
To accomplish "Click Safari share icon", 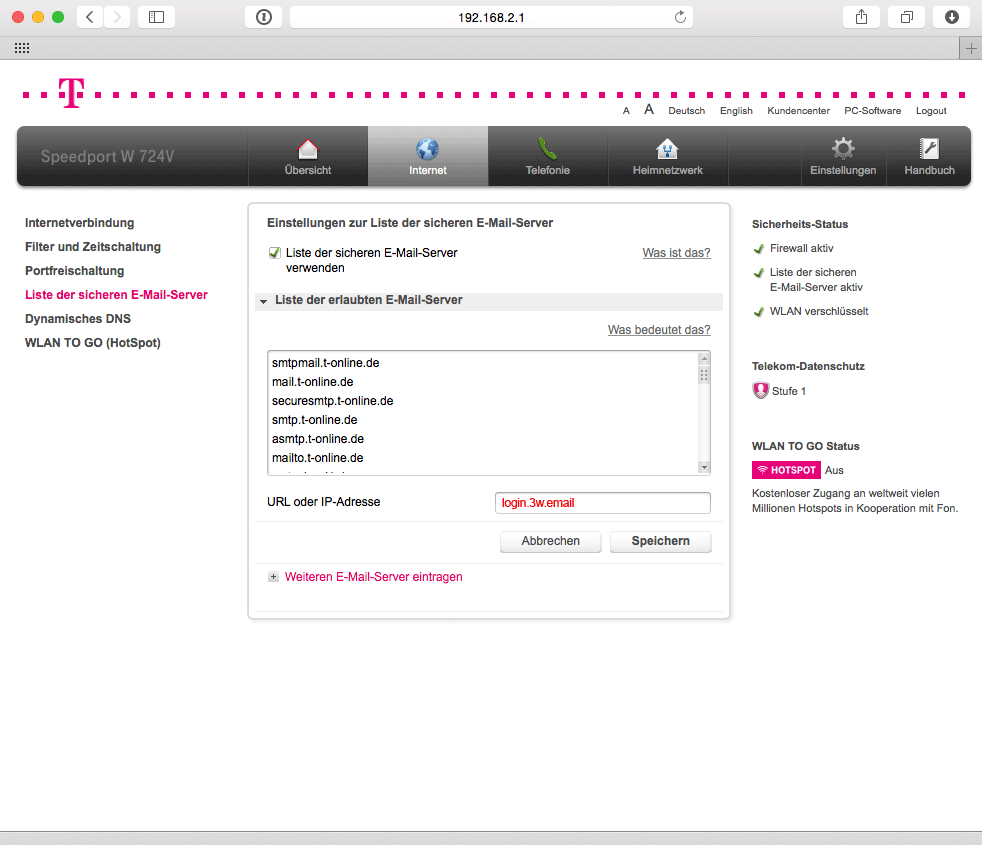I will coord(861,17).
